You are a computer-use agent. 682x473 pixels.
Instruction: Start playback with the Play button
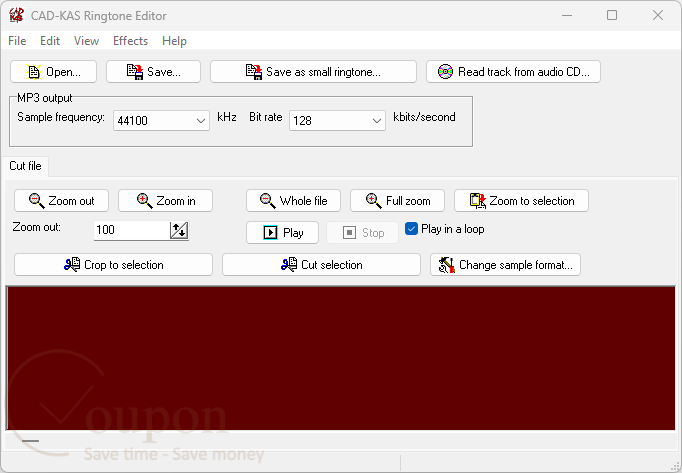pos(282,233)
